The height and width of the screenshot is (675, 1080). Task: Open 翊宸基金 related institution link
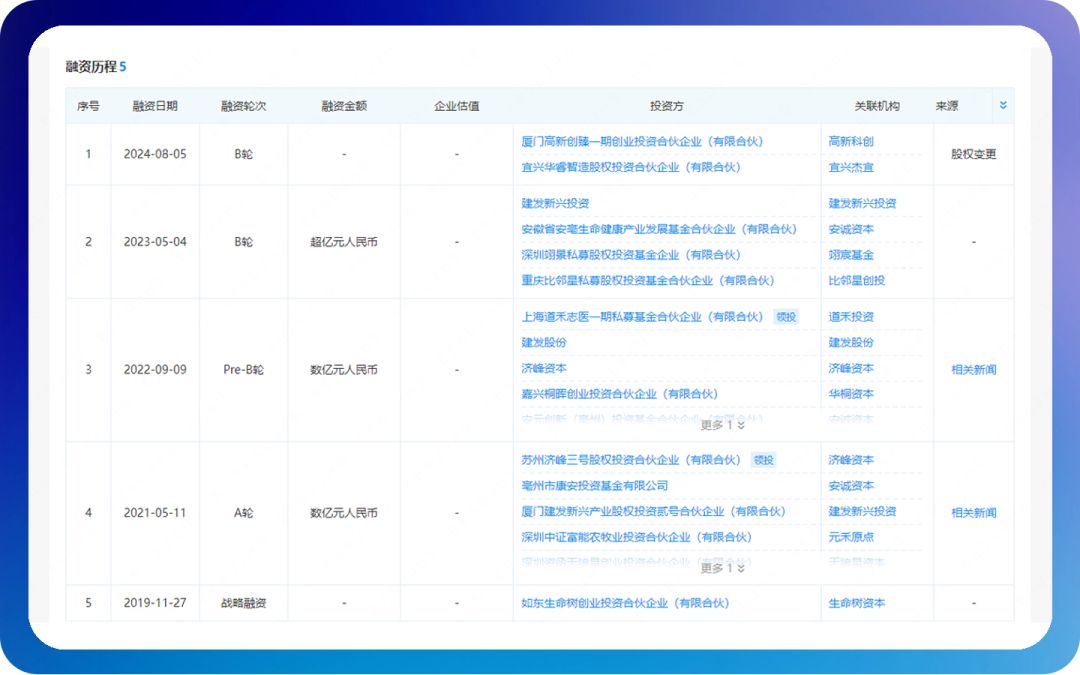tap(851, 255)
